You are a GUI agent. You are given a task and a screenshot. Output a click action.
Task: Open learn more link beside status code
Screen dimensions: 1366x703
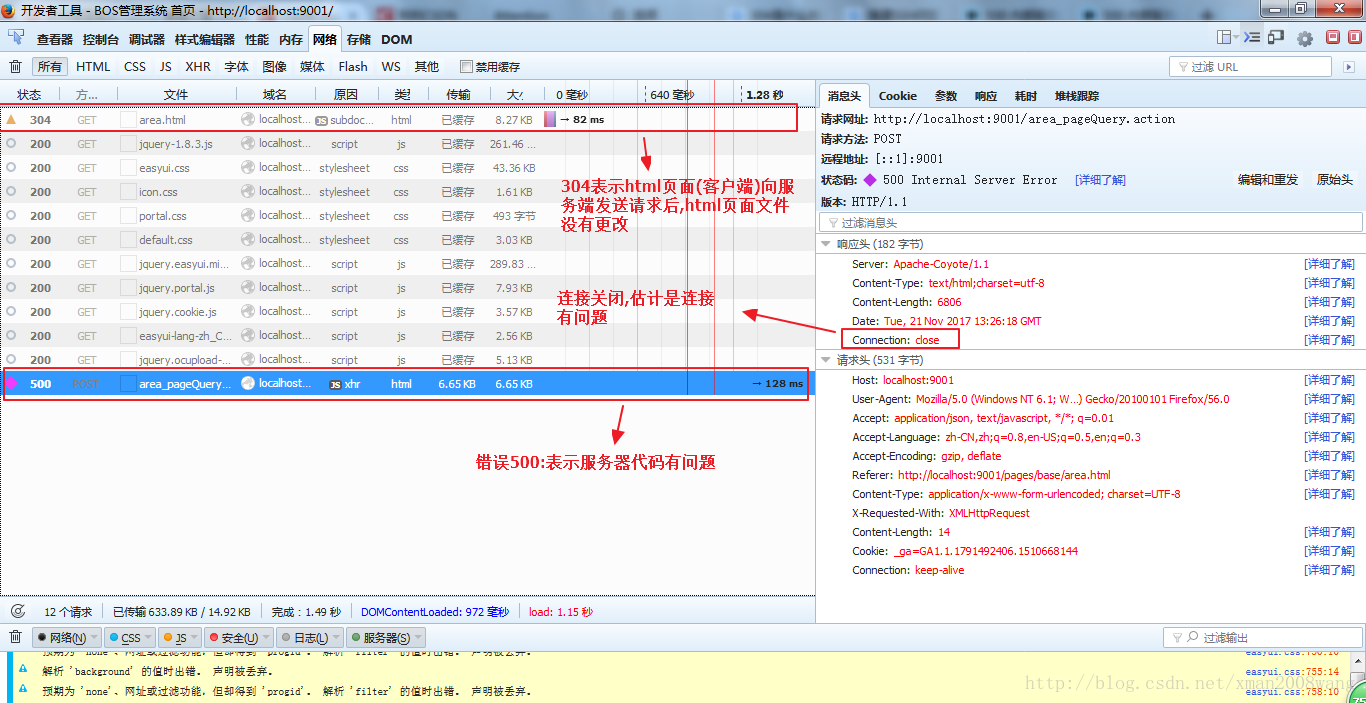tap(1100, 180)
